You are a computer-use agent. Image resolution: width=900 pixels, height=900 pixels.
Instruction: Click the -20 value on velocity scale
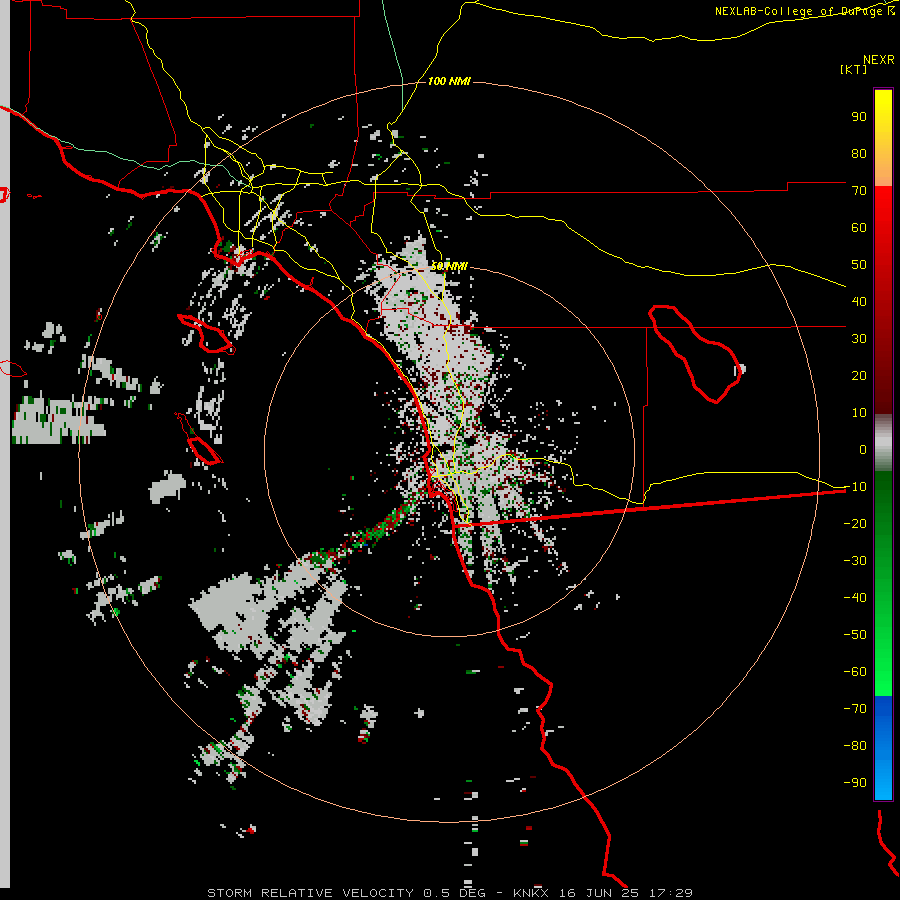855,524
